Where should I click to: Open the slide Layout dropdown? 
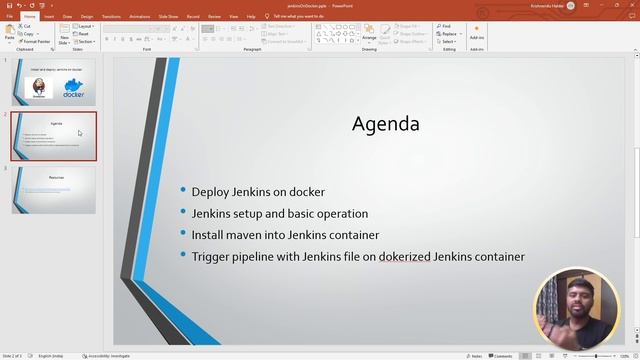[x=84, y=26]
